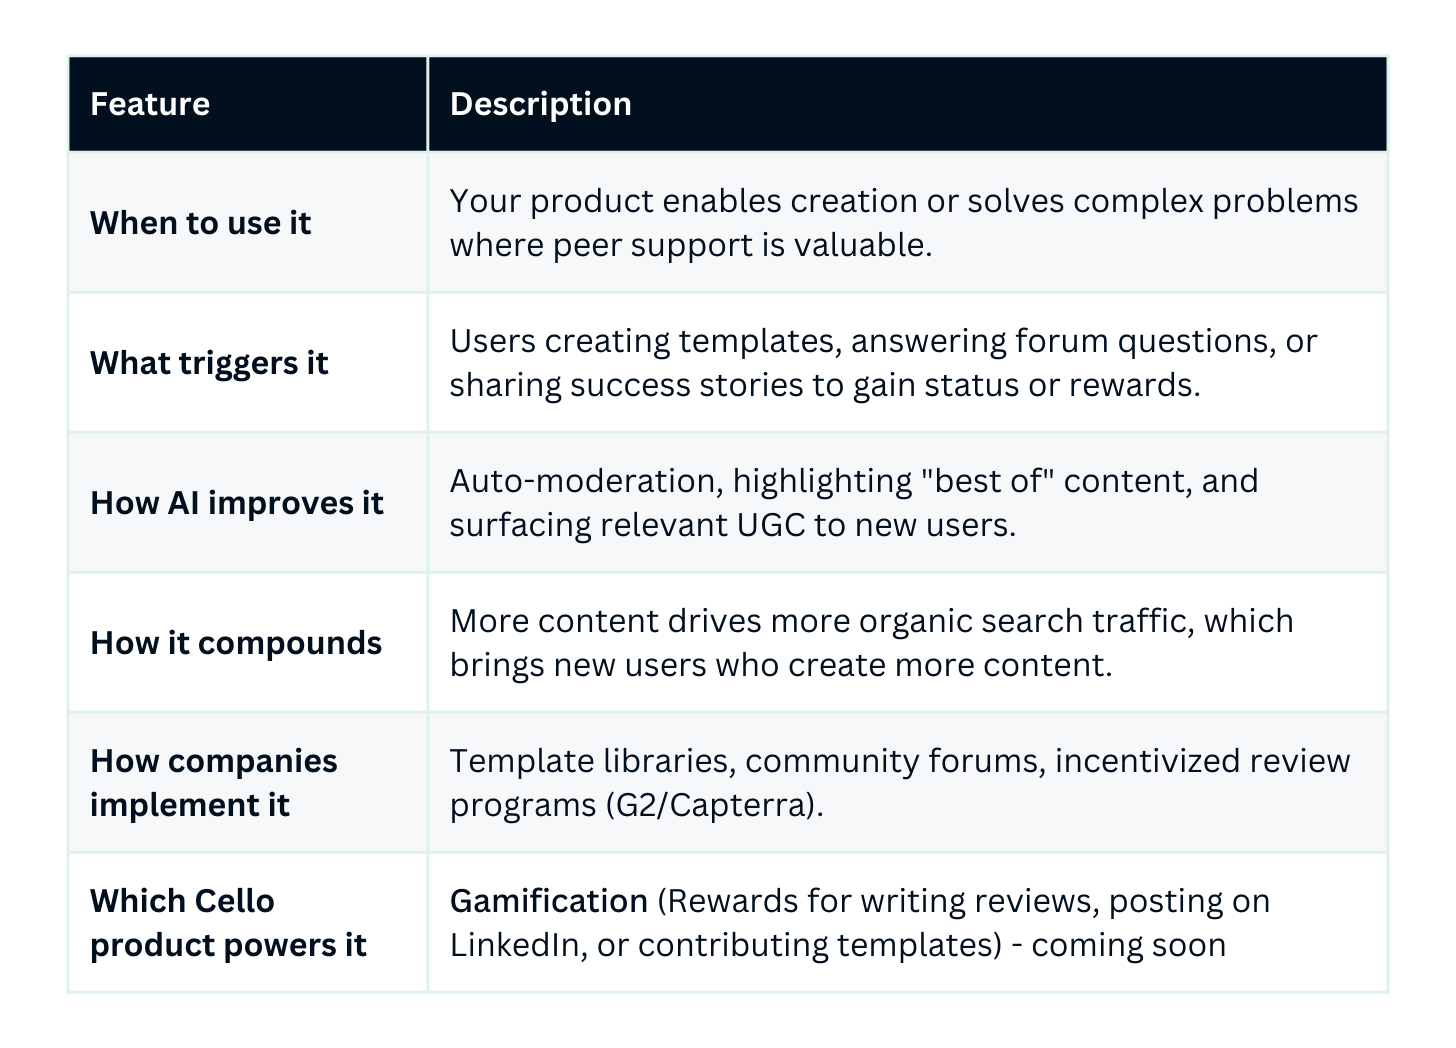The width and height of the screenshot is (1456, 1048).
Task: Click the "Which Cello product powers it" cell
Action: tap(228, 923)
